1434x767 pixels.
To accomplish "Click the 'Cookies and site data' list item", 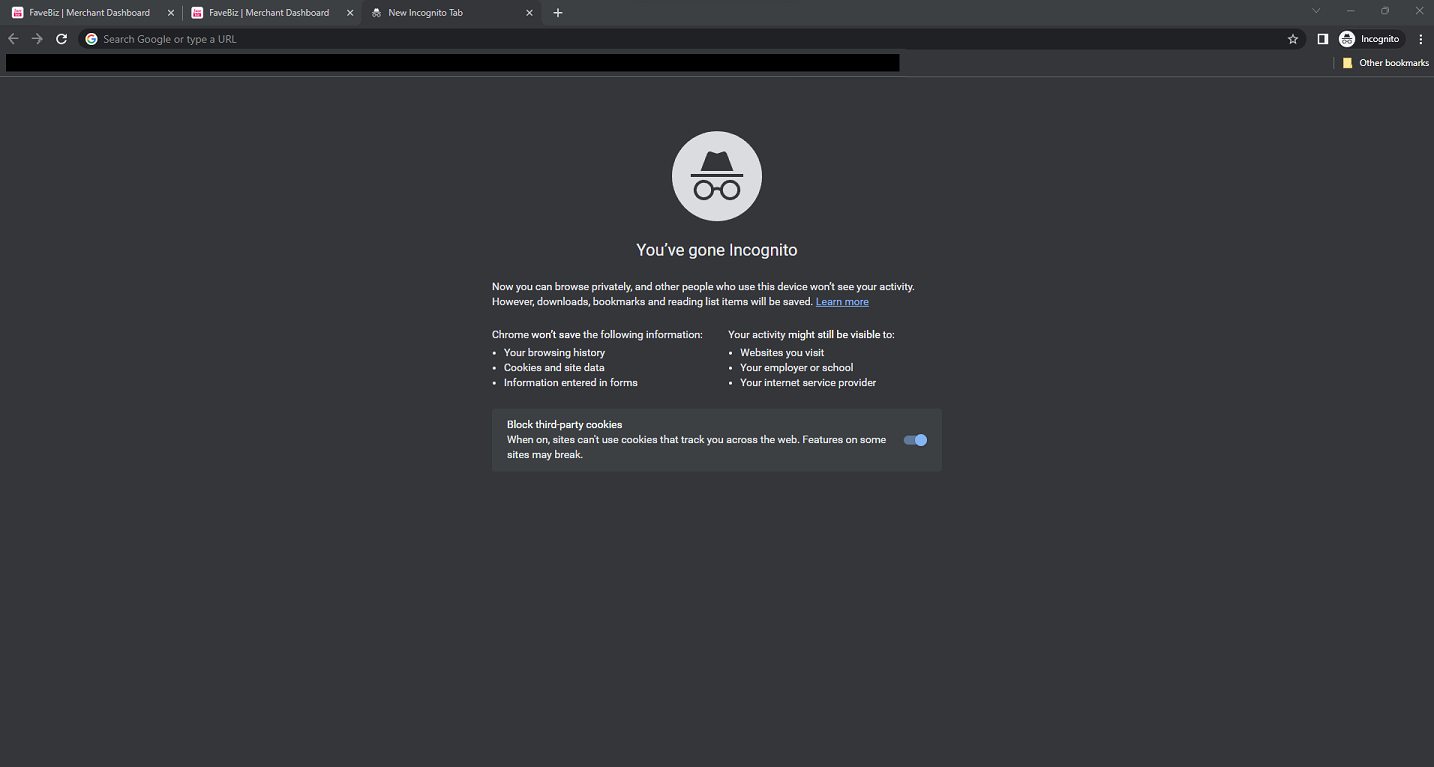I will tap(554, 368).
